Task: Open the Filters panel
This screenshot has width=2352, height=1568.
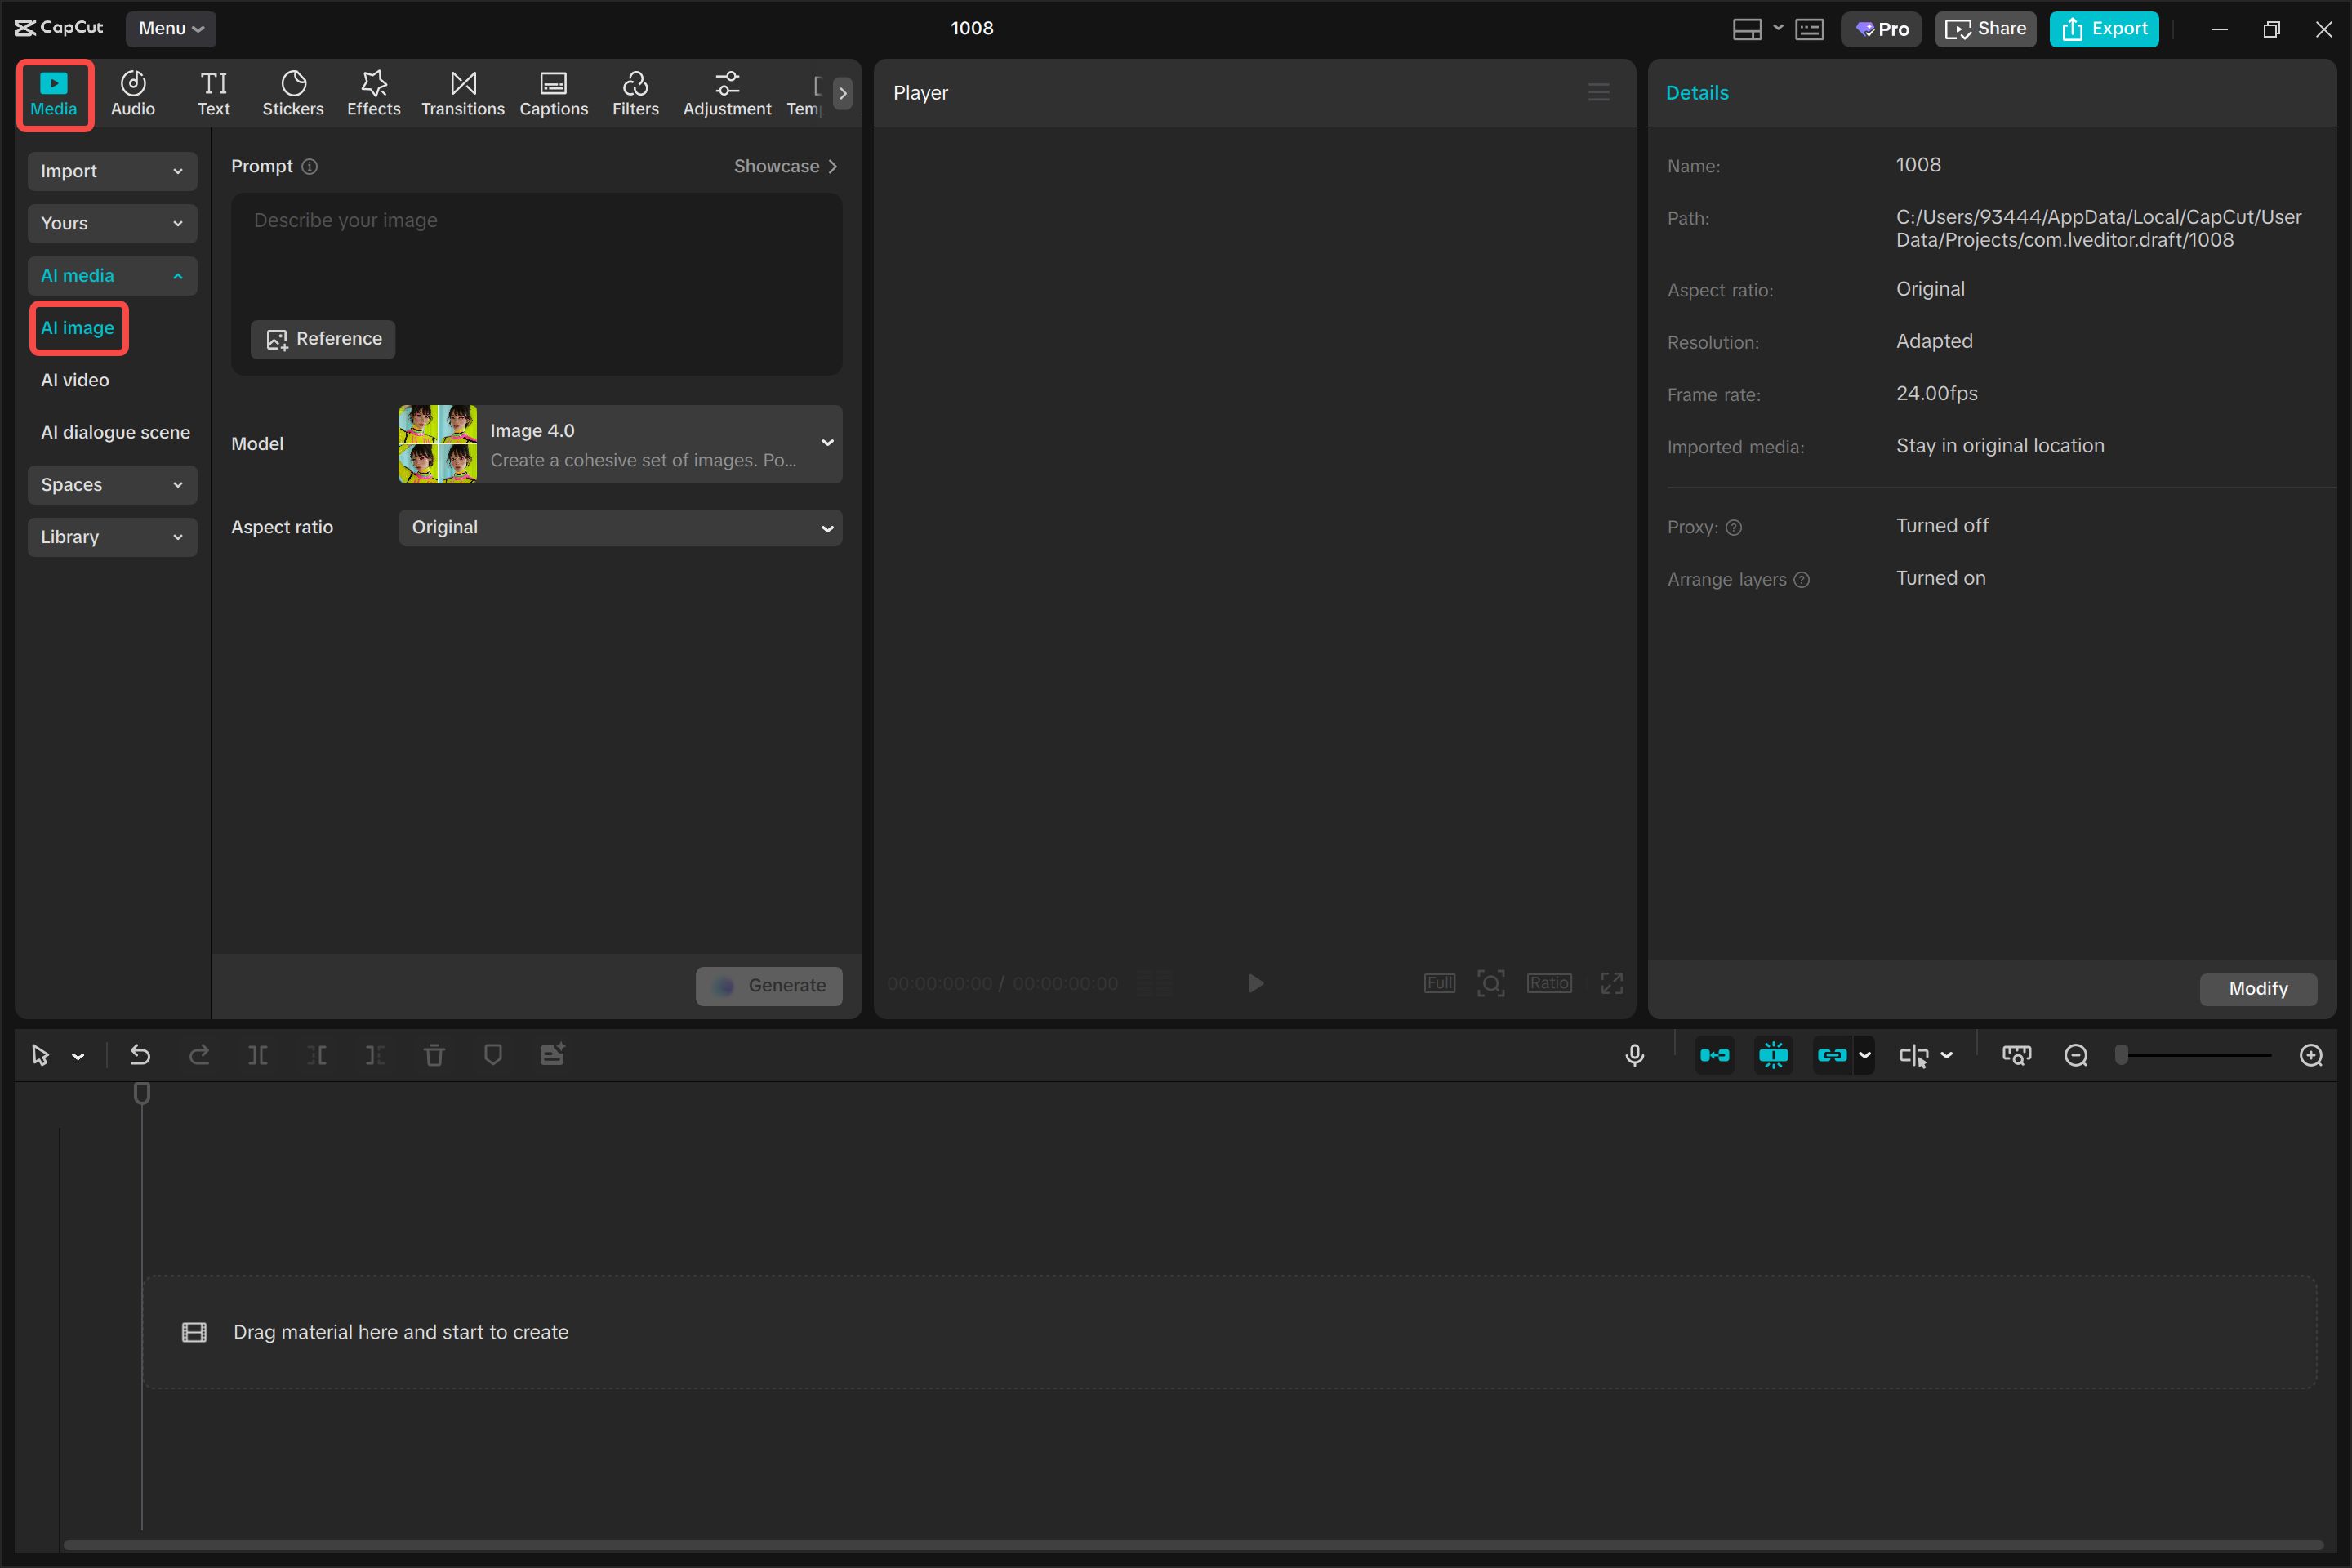Action: (x=635, y=94)
